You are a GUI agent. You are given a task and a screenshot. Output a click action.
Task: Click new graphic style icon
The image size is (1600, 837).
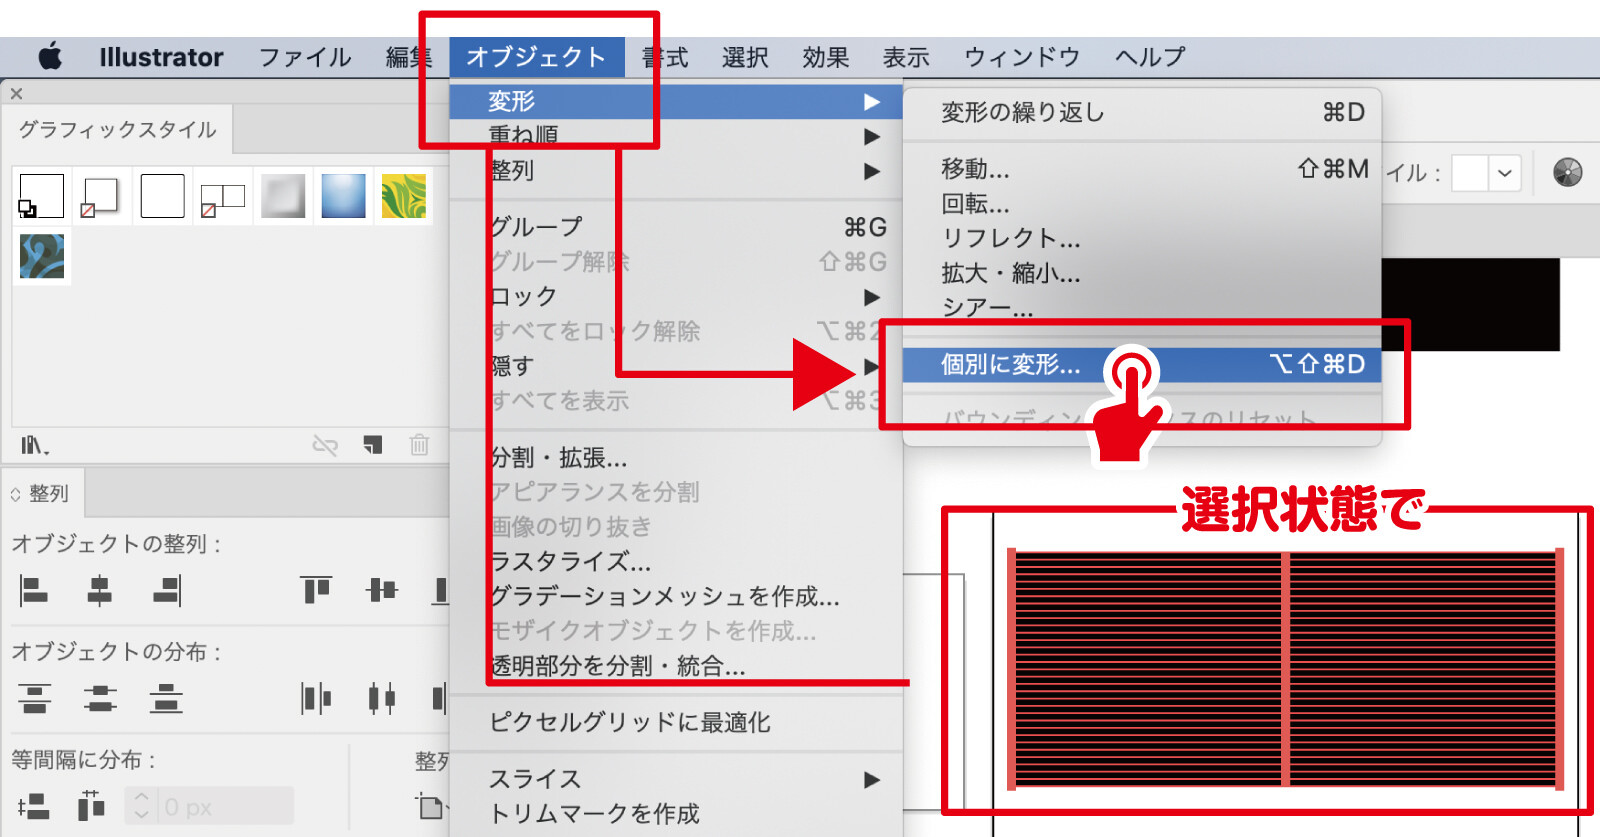coord(373,445)
